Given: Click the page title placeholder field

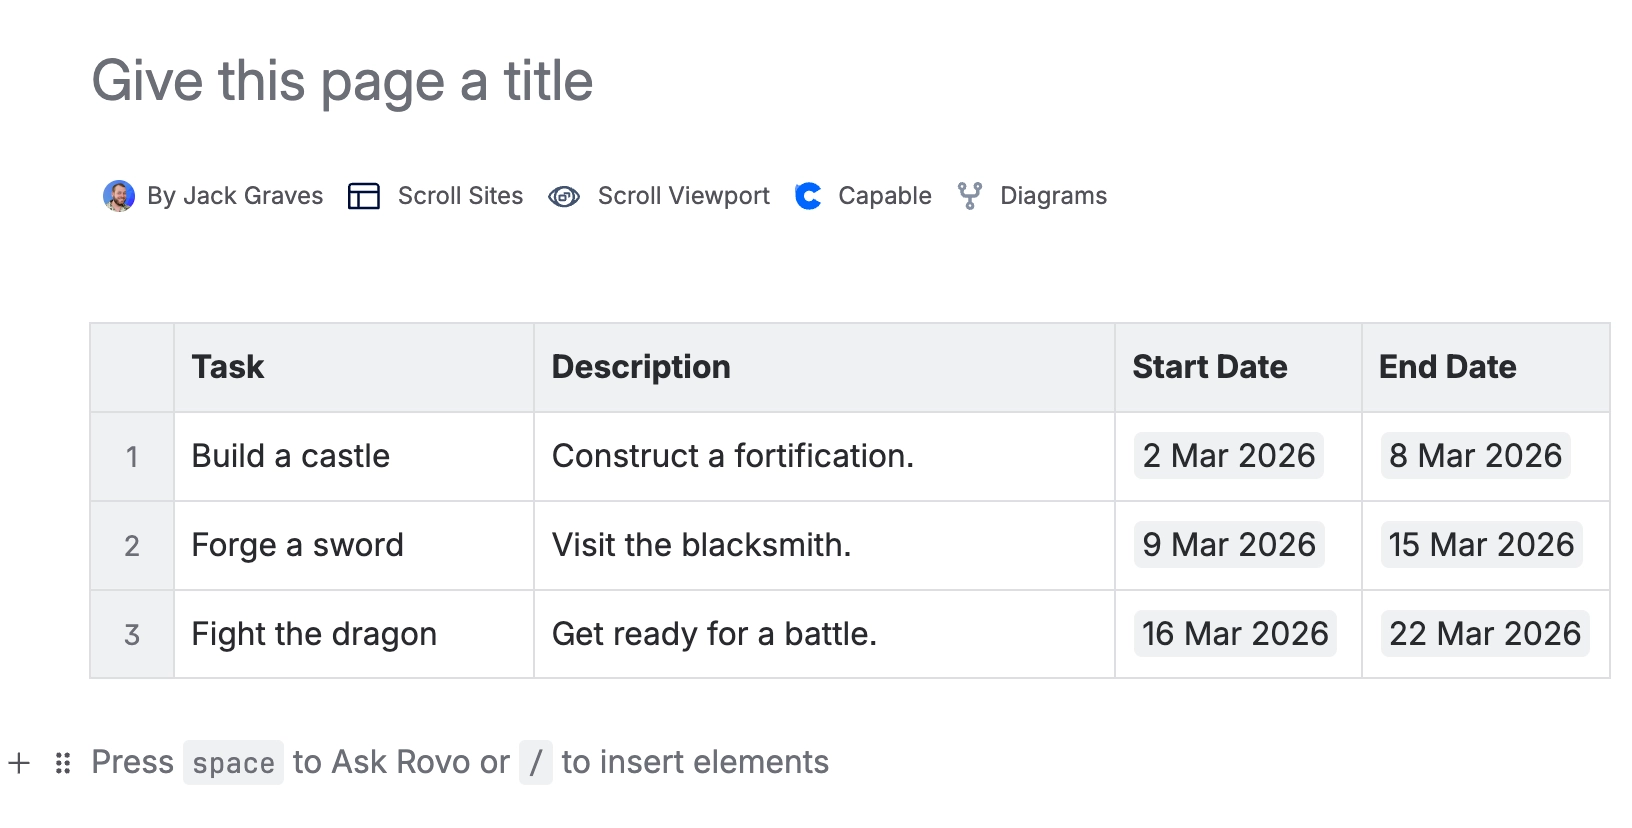Looking at the screenshot, I should tap(342, 81).
